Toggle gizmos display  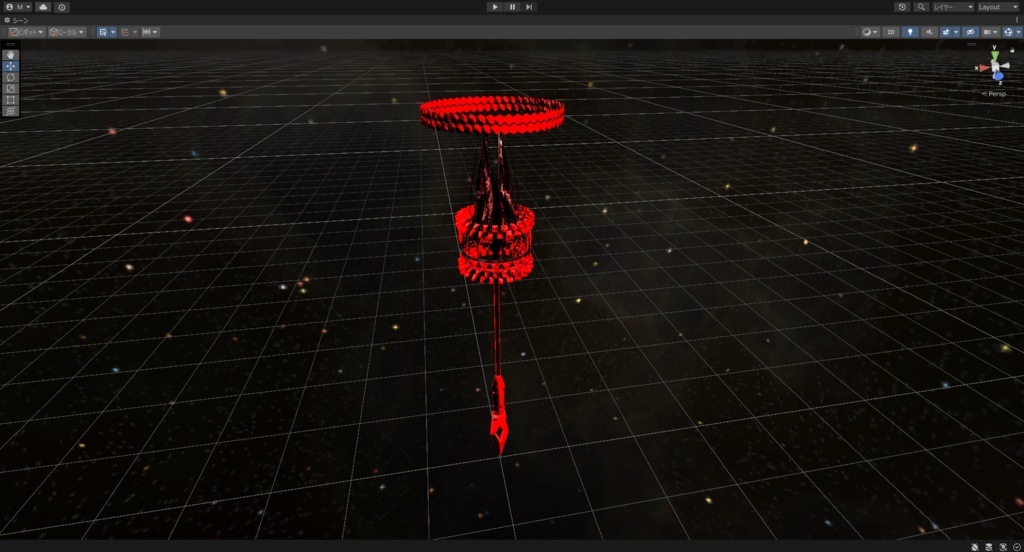tap(1008, 32)
